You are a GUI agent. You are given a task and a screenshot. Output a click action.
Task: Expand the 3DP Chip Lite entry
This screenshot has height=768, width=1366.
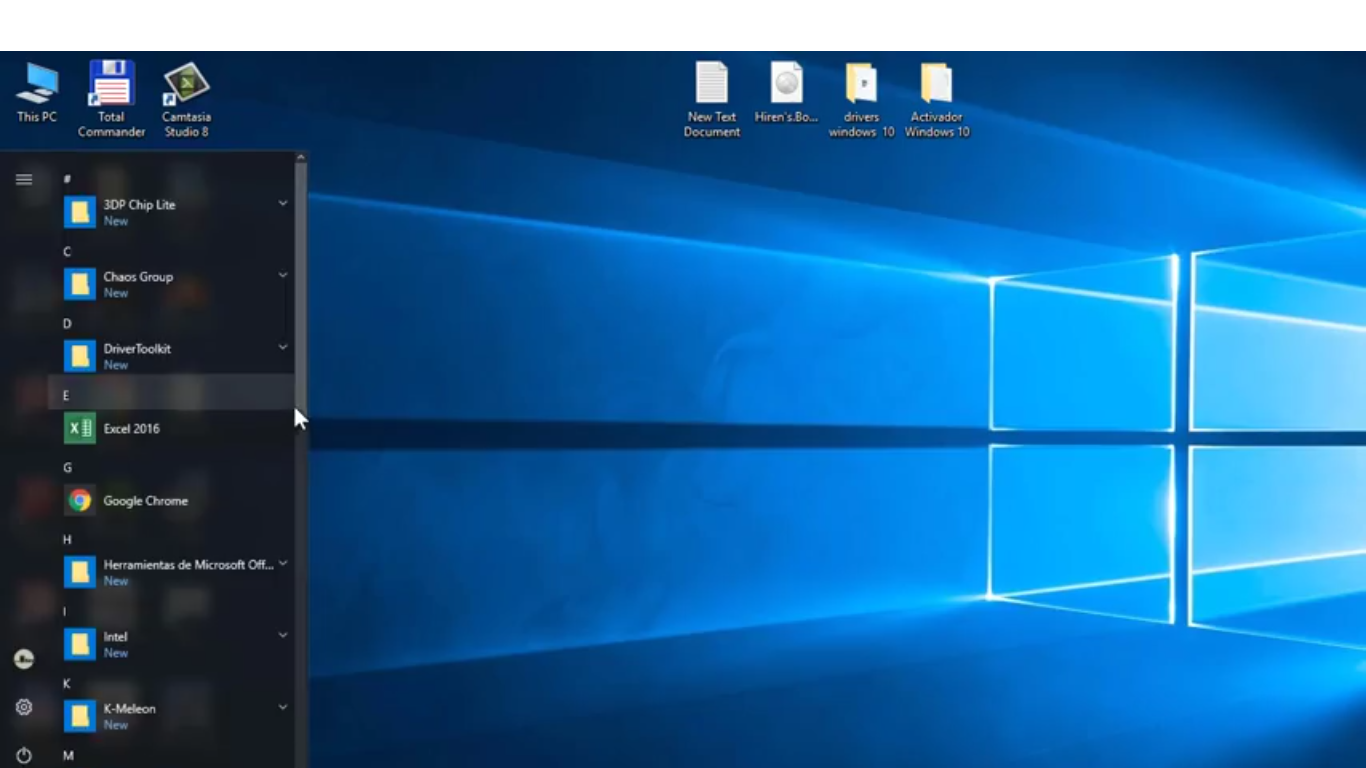click(283, 203)
